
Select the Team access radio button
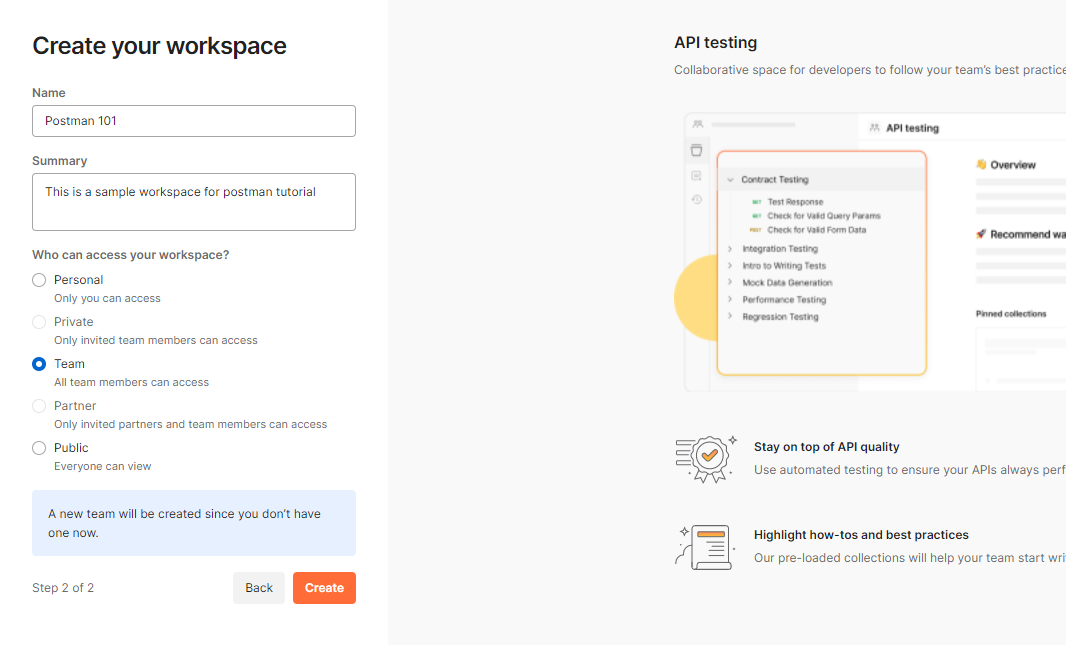click(x=39, y=364)
